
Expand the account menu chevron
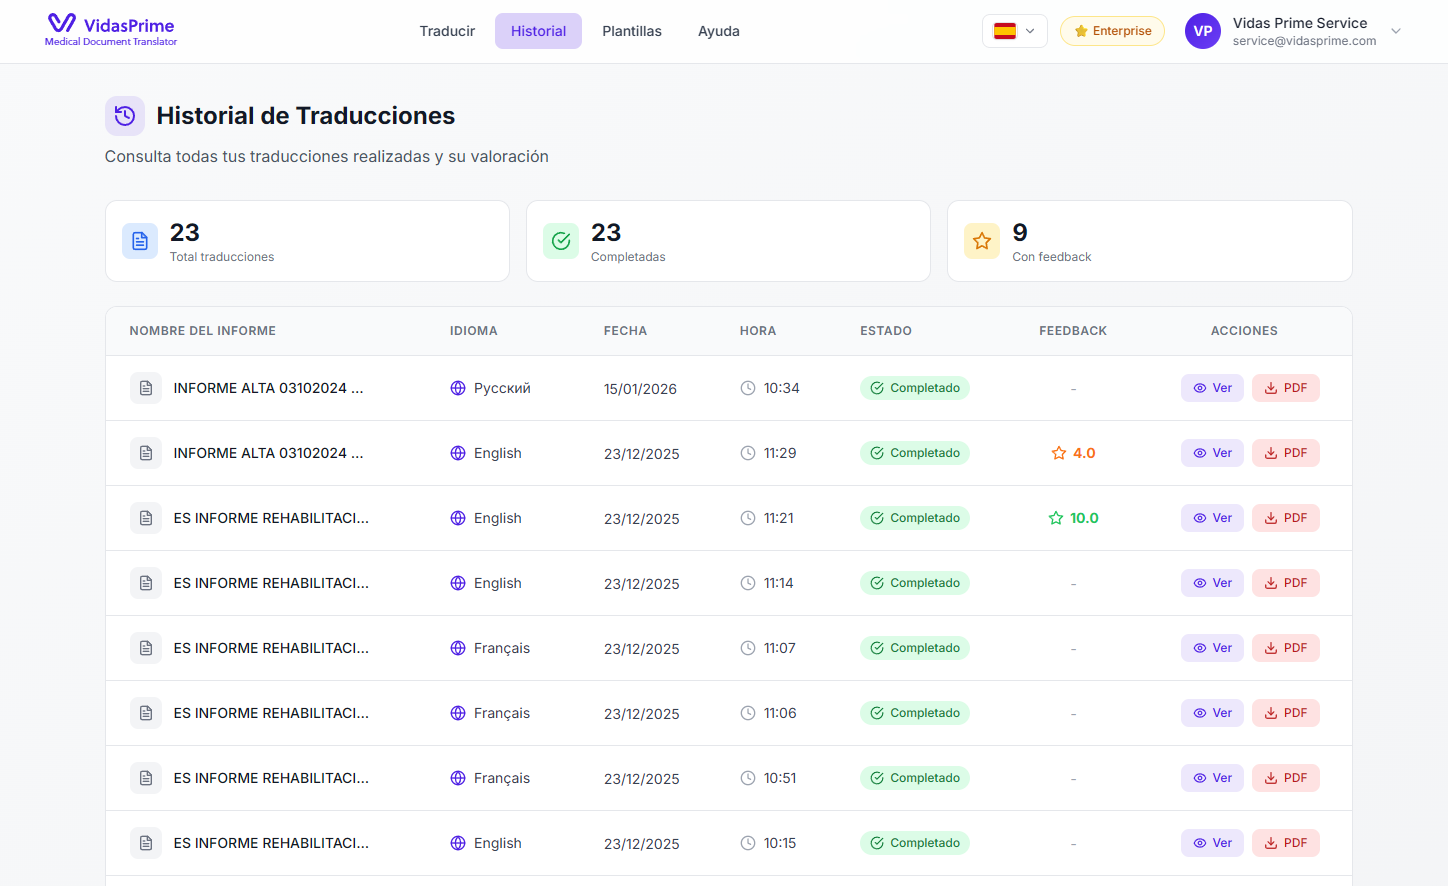1396,31
